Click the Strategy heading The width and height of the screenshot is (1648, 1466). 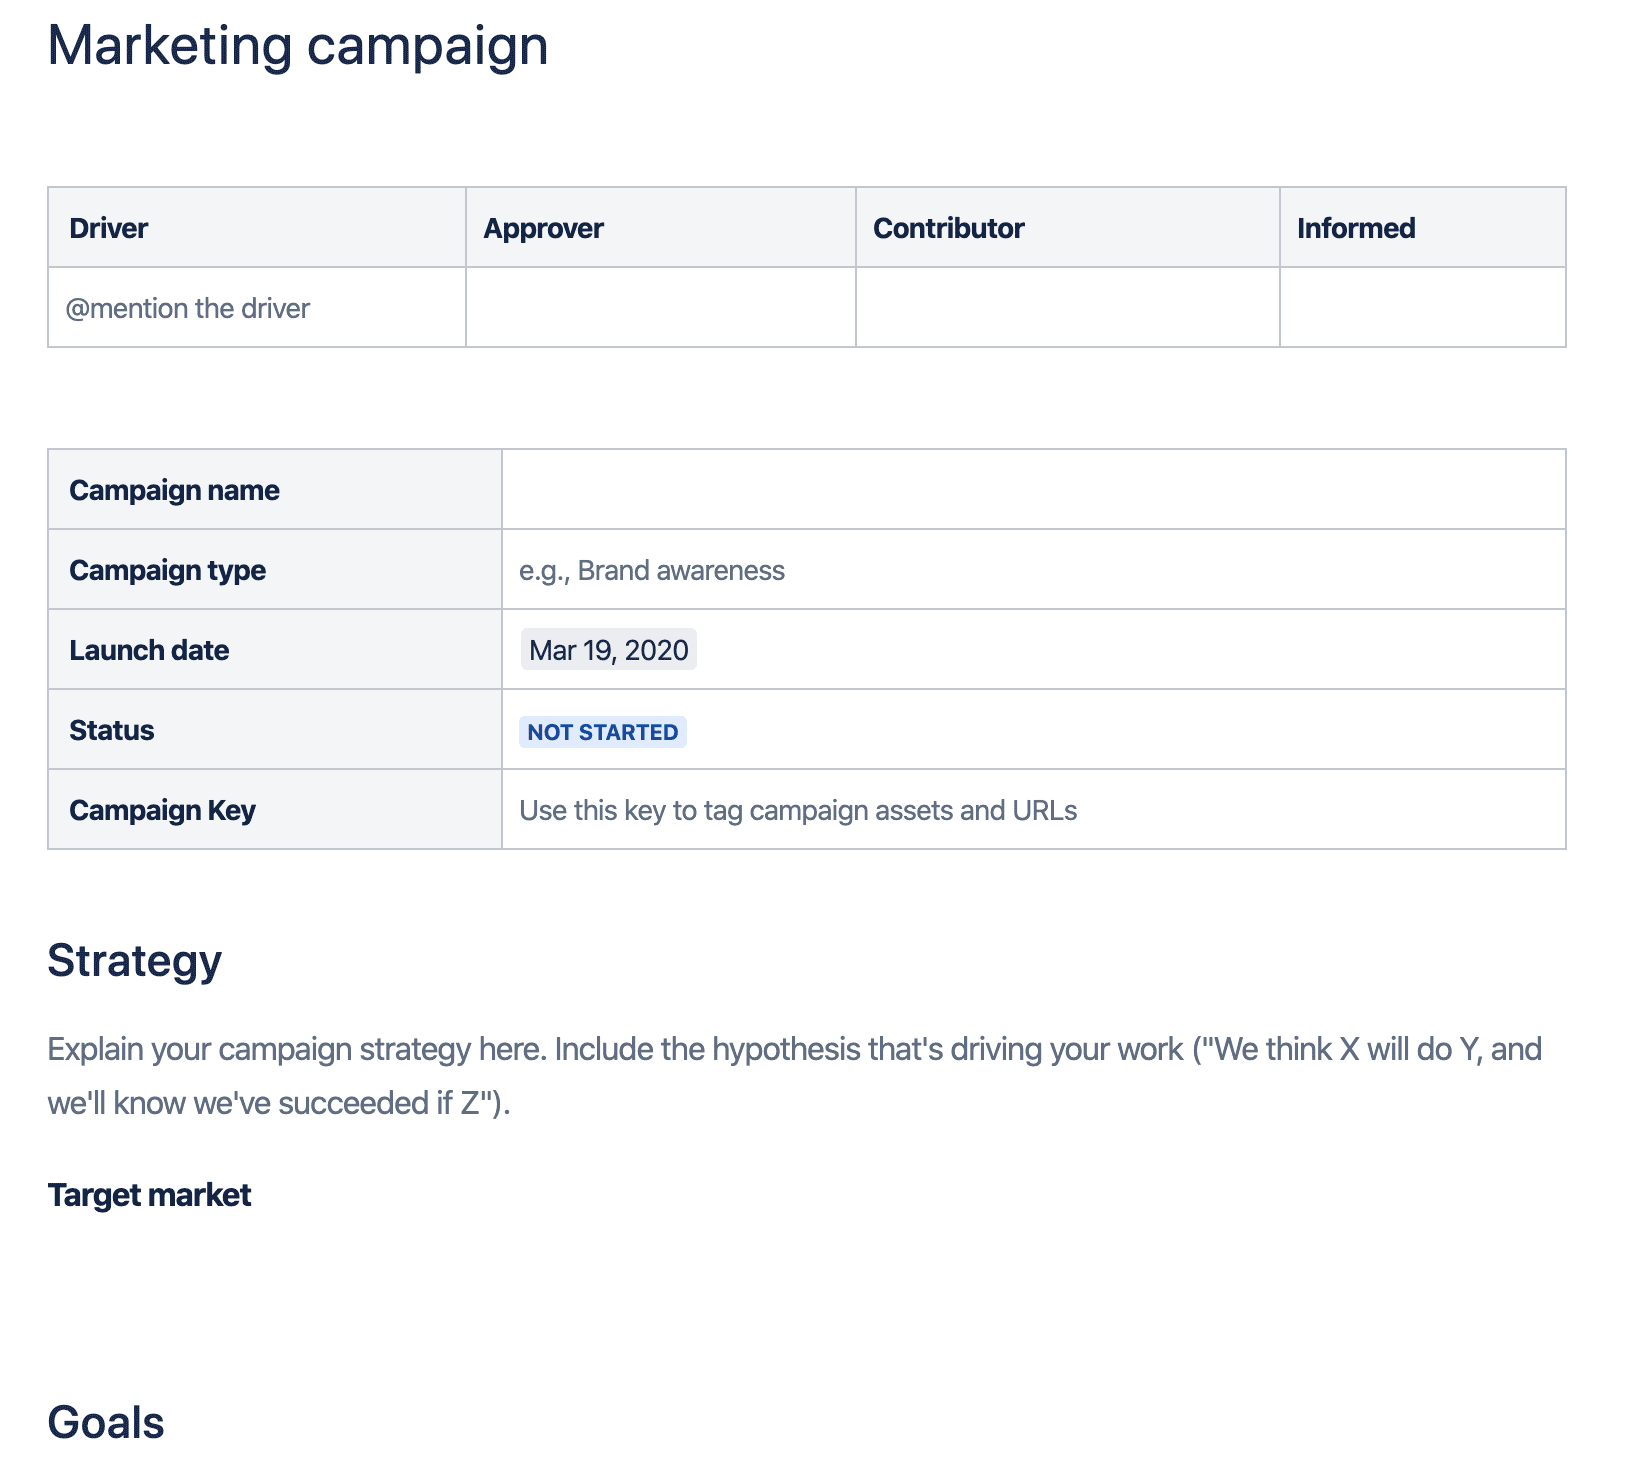(135, 961)
